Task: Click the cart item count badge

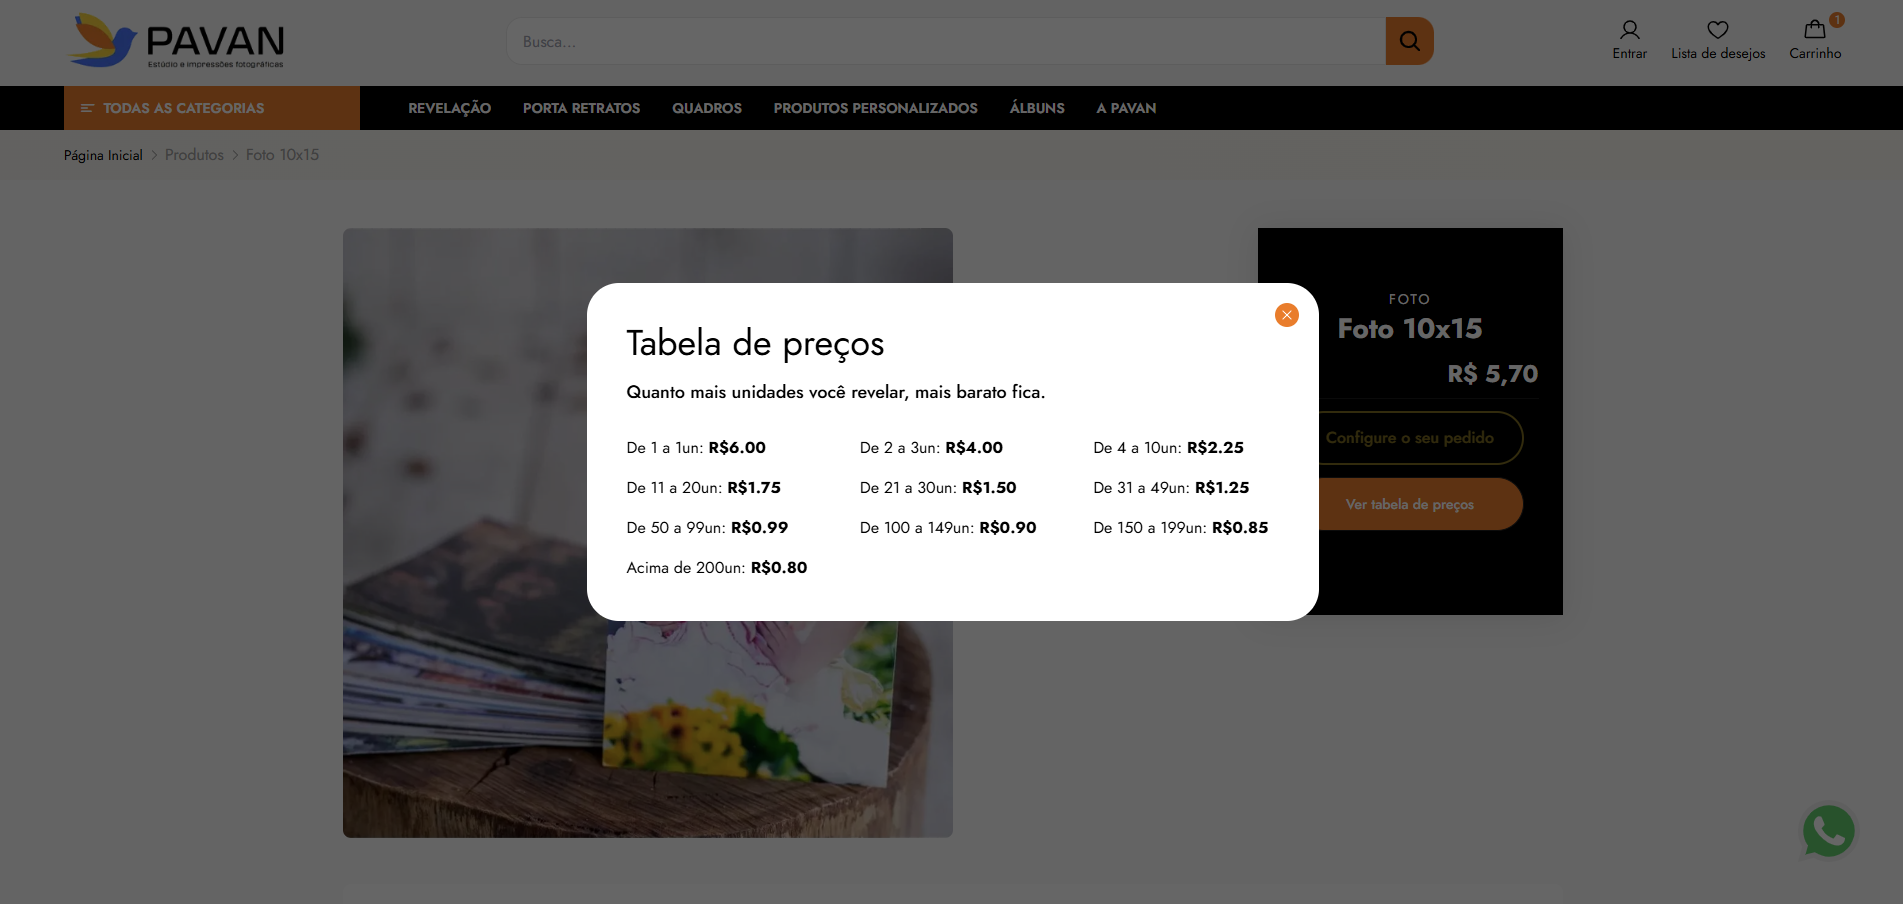Action: (x=1837, y=20)
